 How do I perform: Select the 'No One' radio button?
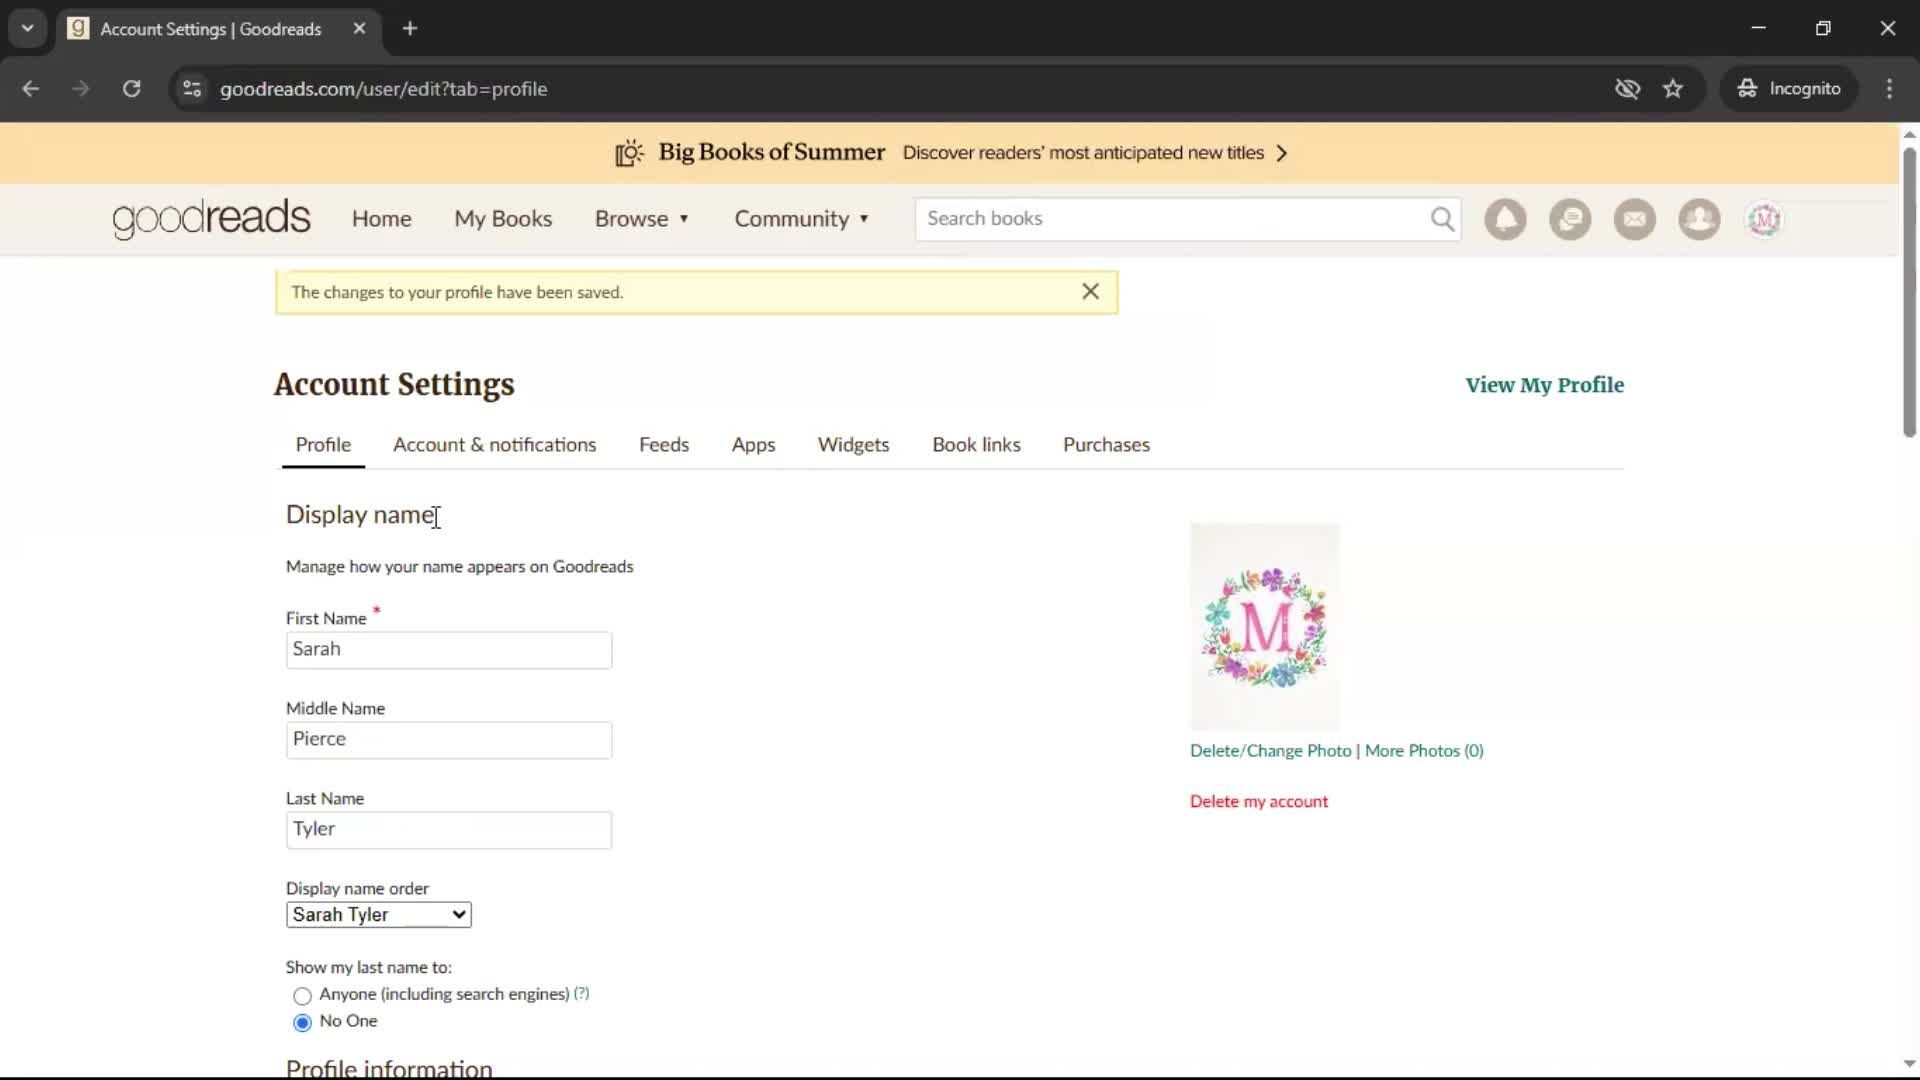point(302,1023)
